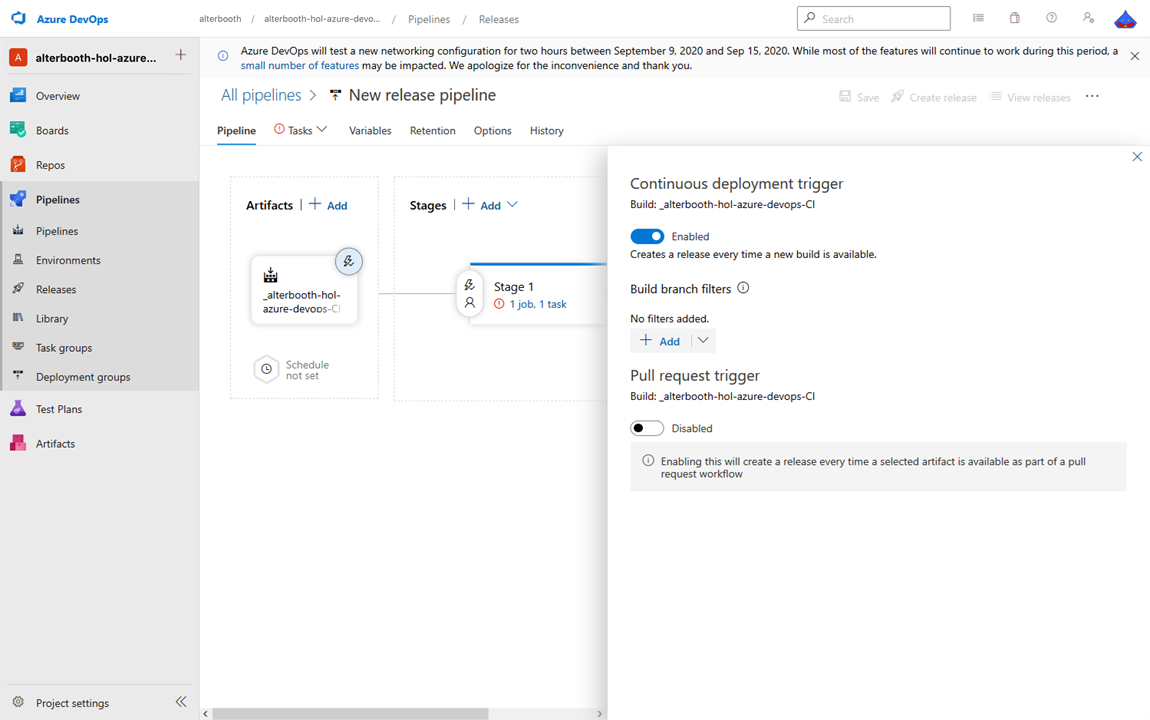
Task: Click the alterbooth breadcrumb
Action: (x=220, y=19)
